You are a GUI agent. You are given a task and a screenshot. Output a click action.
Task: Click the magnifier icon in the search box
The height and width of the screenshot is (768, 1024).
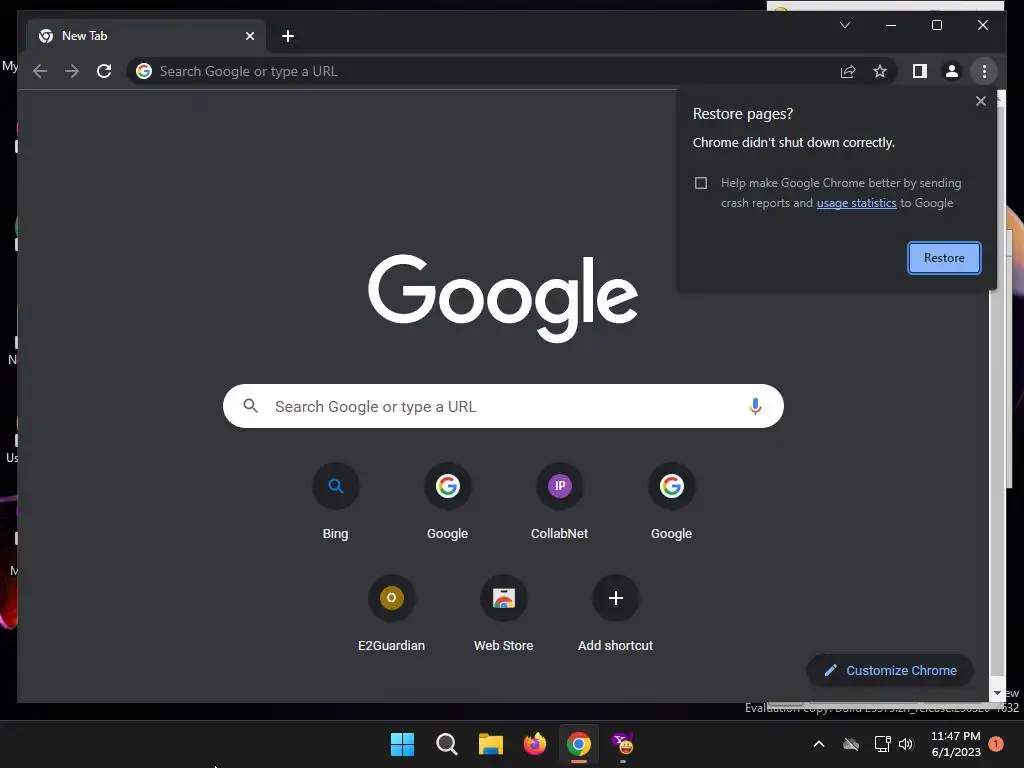tap(250, 406)
